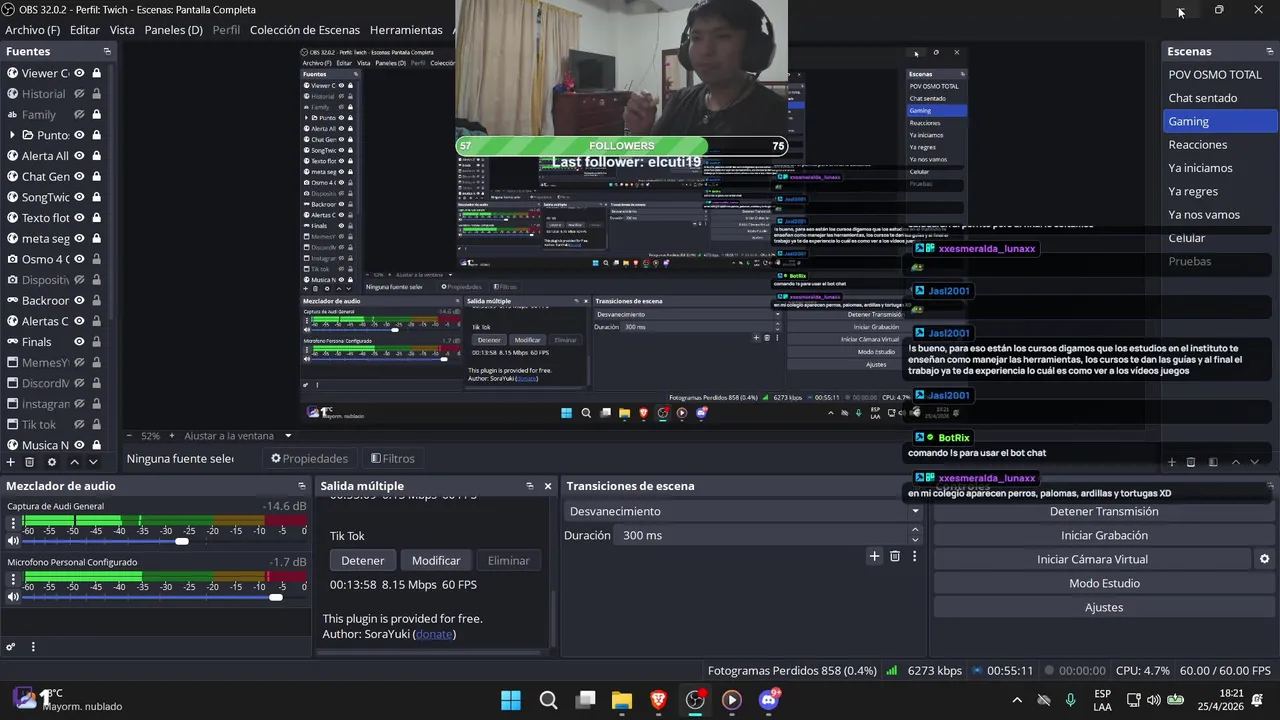This screenshot has width=1280, height=720.
Task: Open Colección de Escenas menu
Action: [x=303, y=30]
